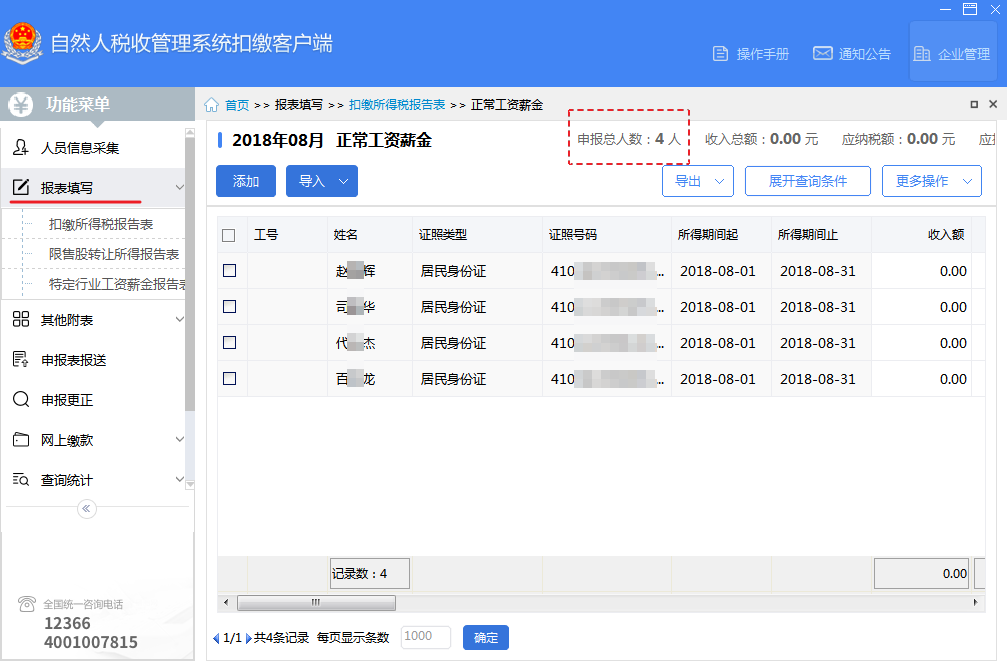Open the 导入 dropdown button
Viewport: 1007px width, 661px height.
(x=322, y=181)
